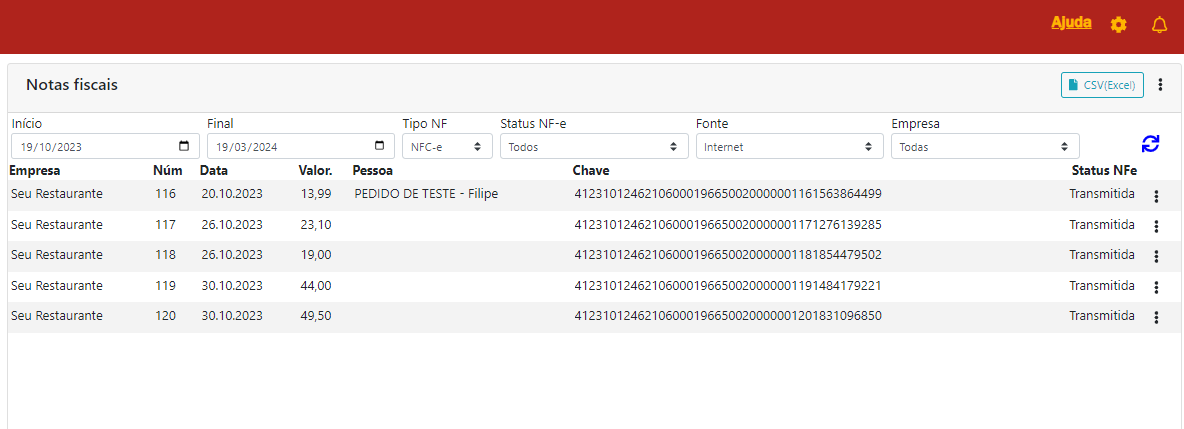Click the Início date input 19/10/2023

tap(90, 147)
